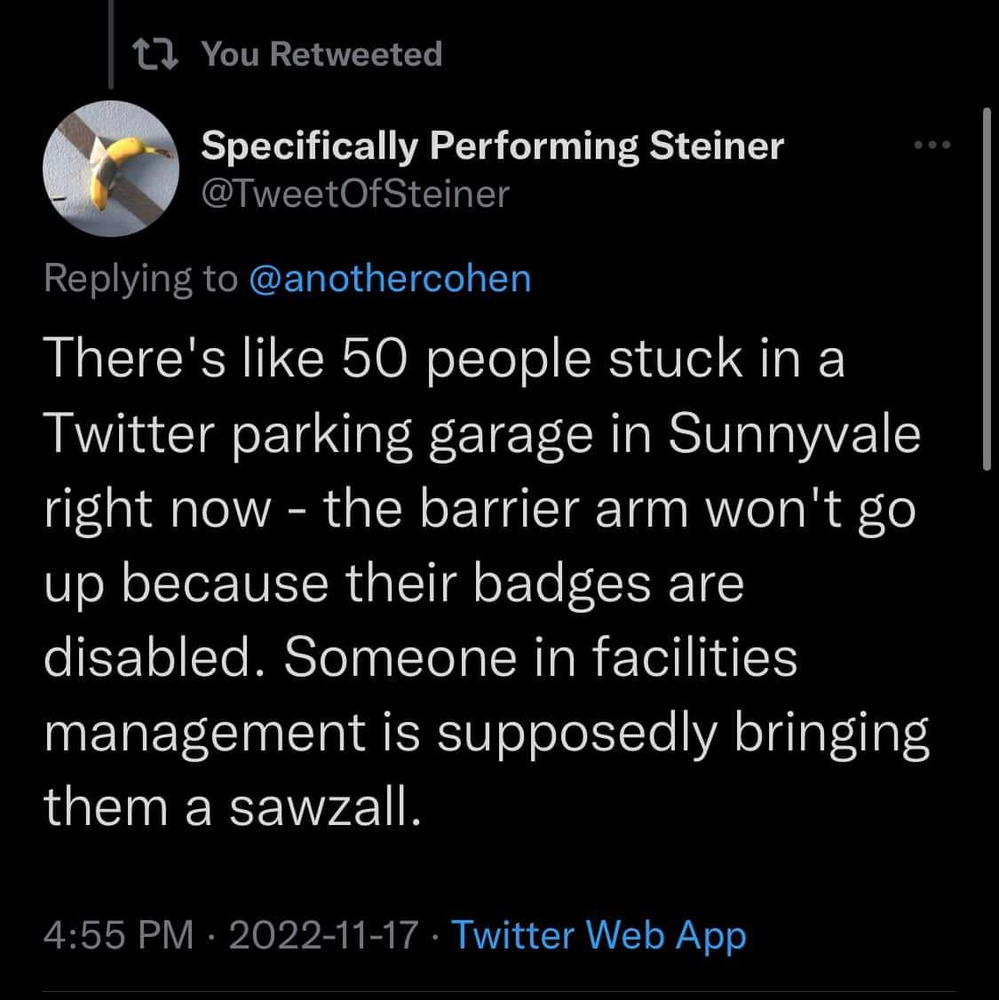Click the @TweetOfSteiner handle
The image size is (999, 1000).
pos(355,193)
